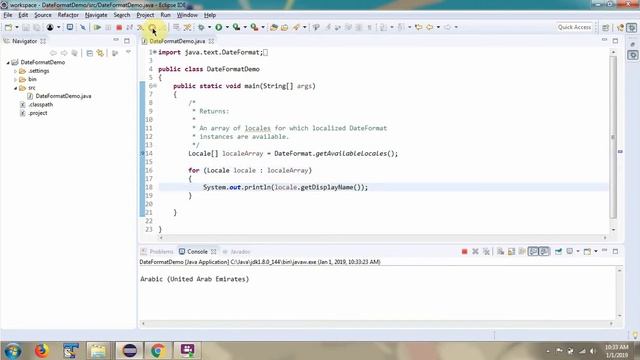
Task: Select the .classpath file in Navigator
Action: point(40,105)
